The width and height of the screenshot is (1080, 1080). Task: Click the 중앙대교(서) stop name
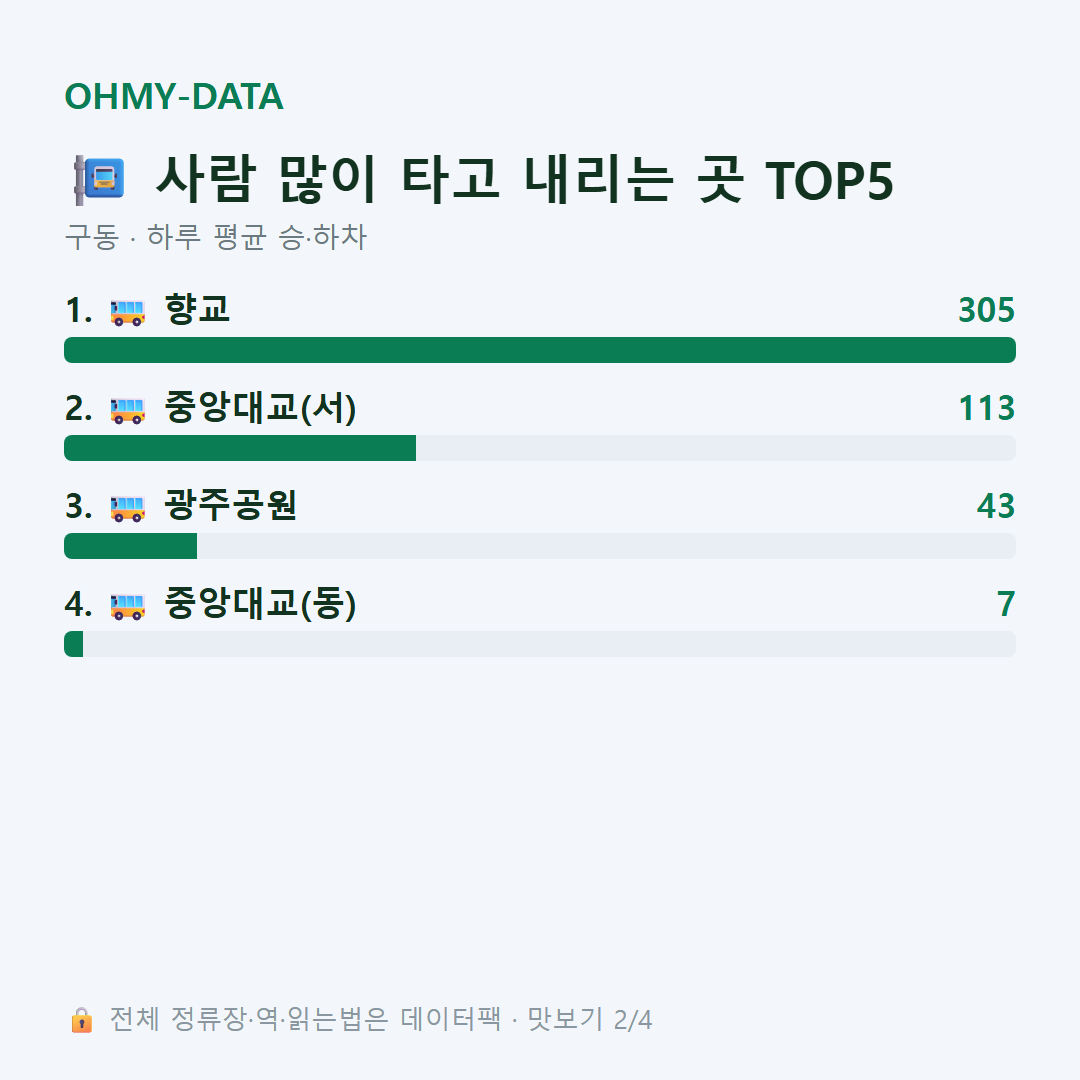(260, 408)
